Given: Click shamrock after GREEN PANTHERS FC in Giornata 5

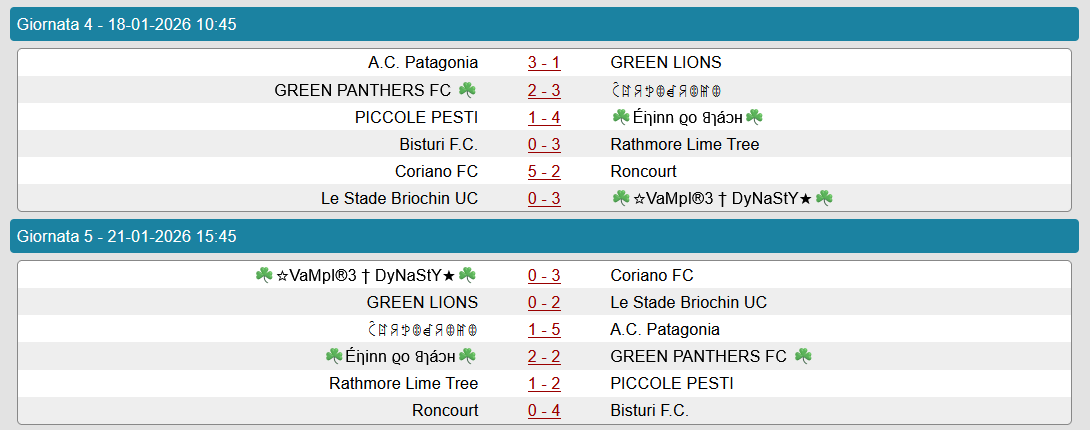Looking at the screenshot, I should 802,356.
